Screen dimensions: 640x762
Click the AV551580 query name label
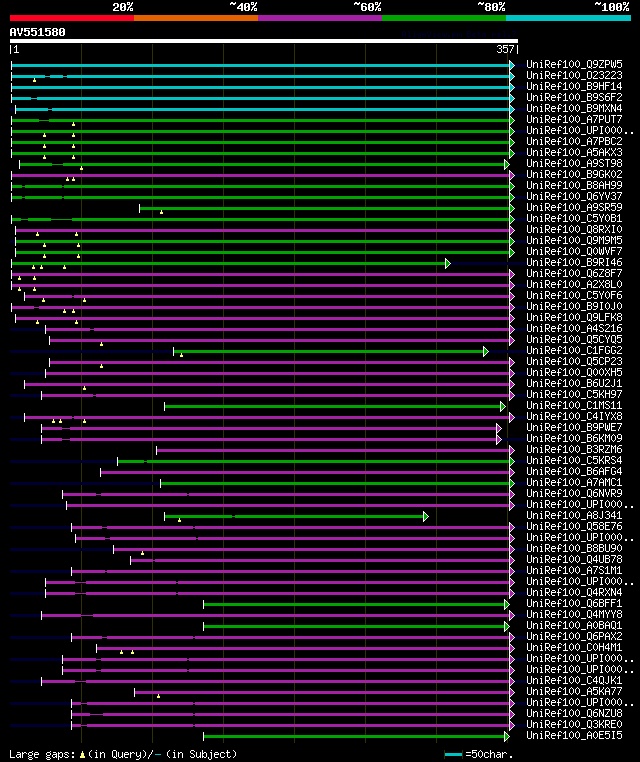37,32
